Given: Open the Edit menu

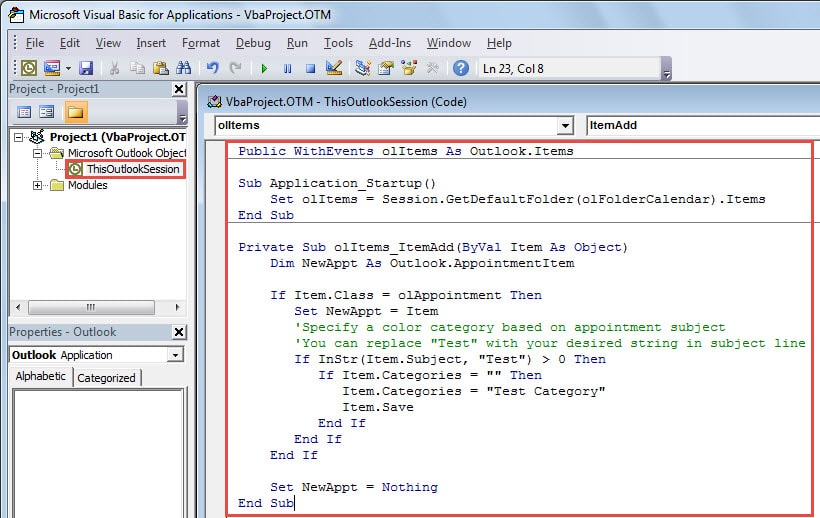Looking at the screenshot, I should [x=70, y=43].
